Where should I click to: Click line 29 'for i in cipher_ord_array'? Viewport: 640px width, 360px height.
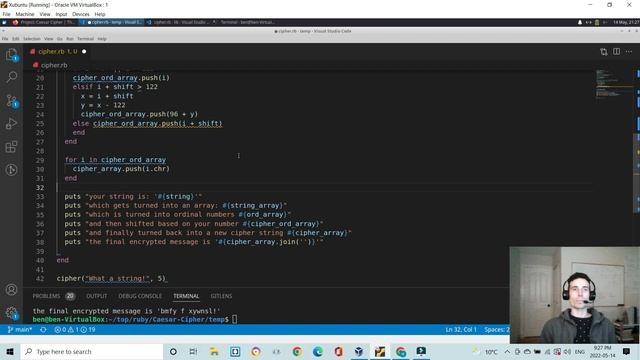point(115,160)
